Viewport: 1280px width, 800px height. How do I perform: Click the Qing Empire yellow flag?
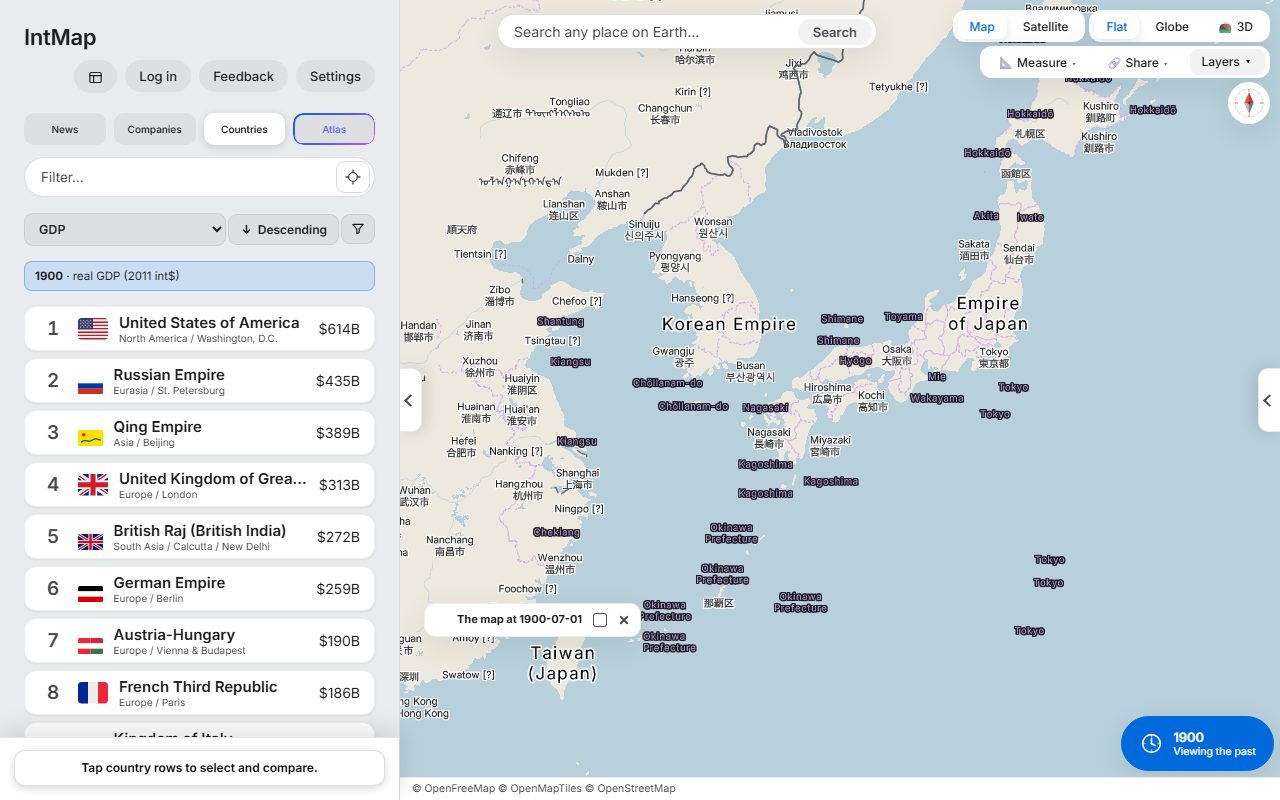[x=91, y=438]
